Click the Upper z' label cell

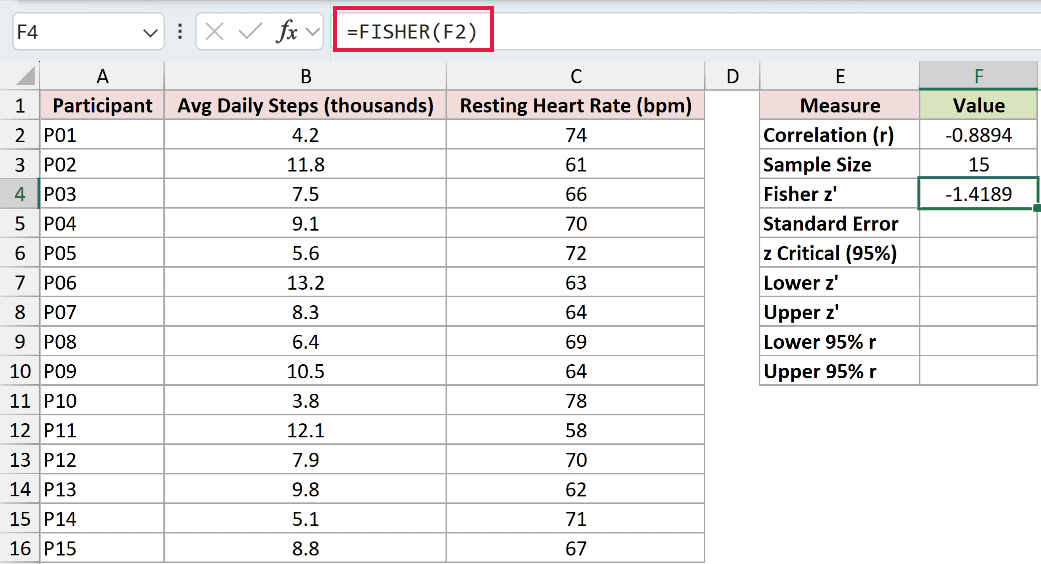coord(840,312)
